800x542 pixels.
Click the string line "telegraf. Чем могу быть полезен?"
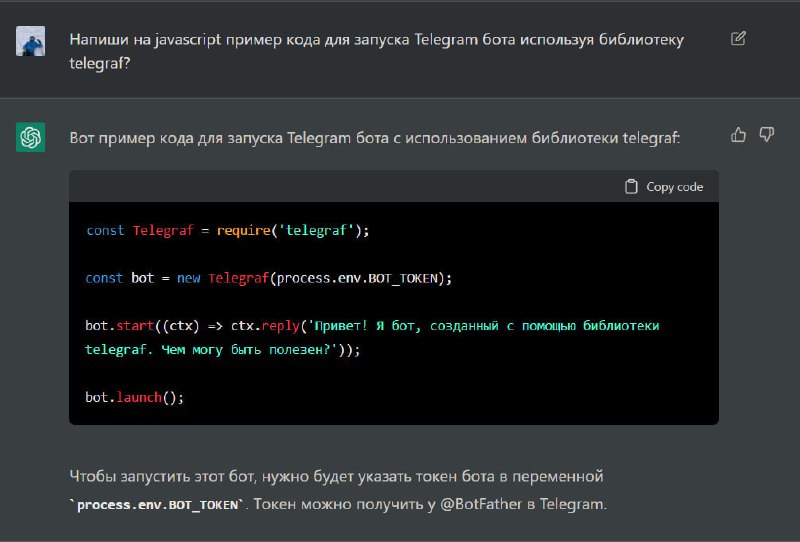(x=222, y=350)
